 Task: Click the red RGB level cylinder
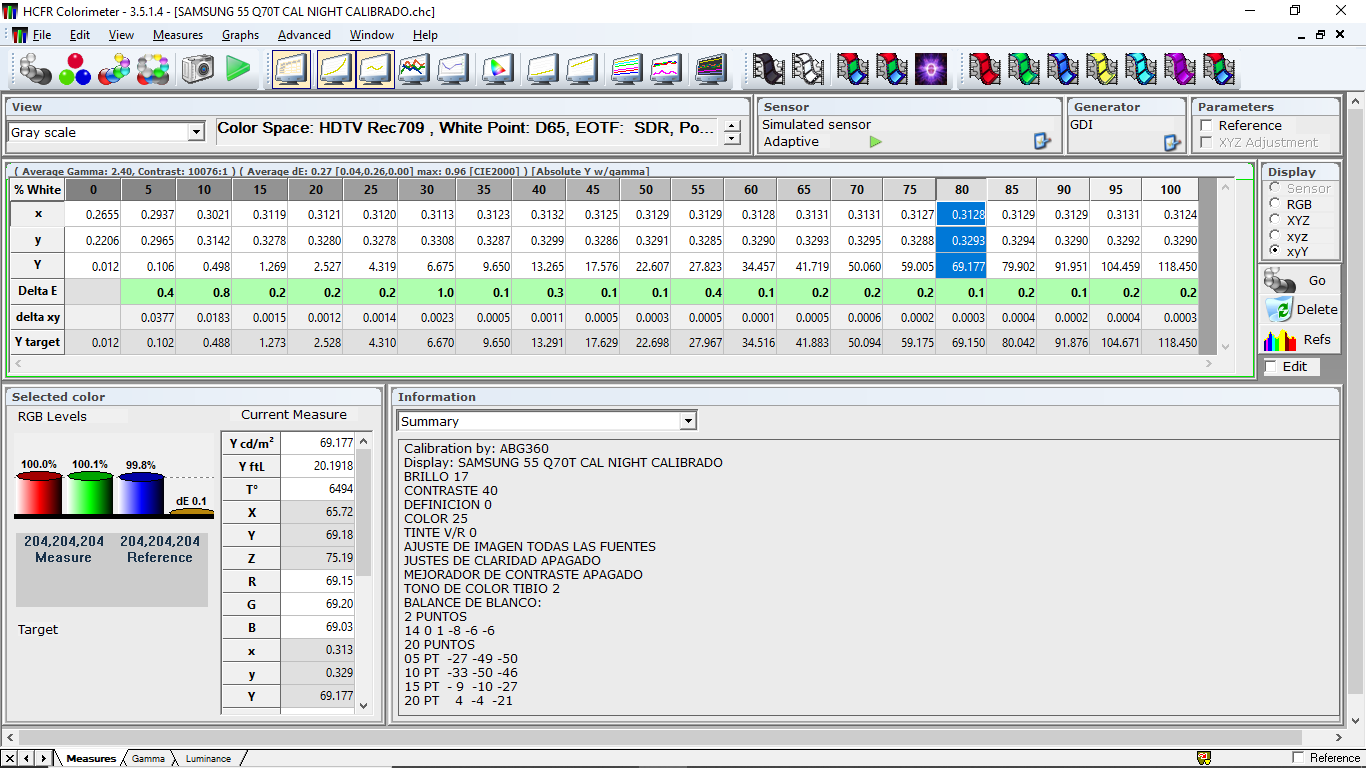(39, 494)
